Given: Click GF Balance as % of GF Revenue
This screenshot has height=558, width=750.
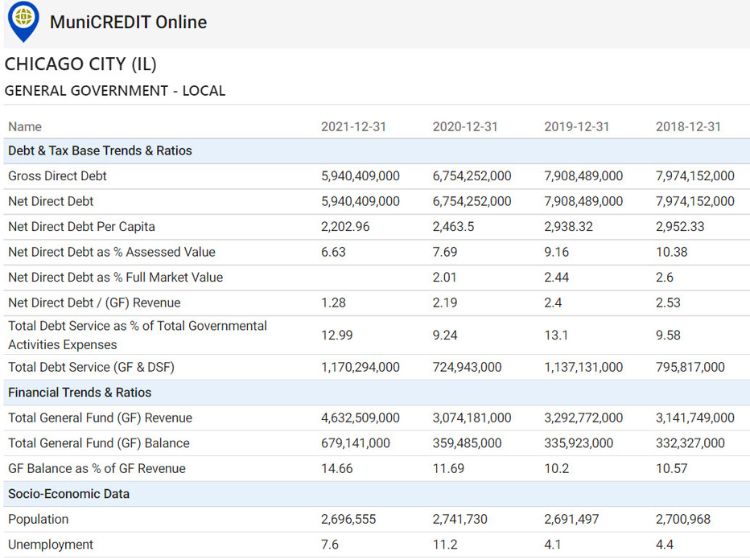Looking at the screenshot, I should [x=97, y=469].
